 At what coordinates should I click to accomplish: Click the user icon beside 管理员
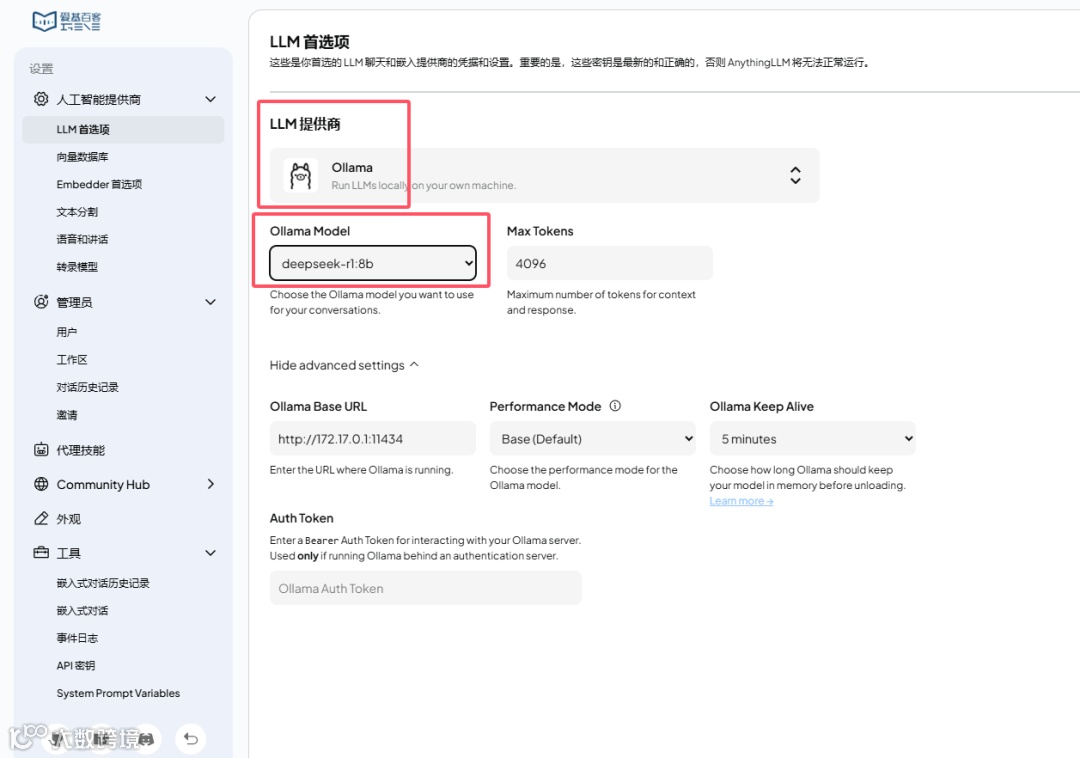coord(41,302)
